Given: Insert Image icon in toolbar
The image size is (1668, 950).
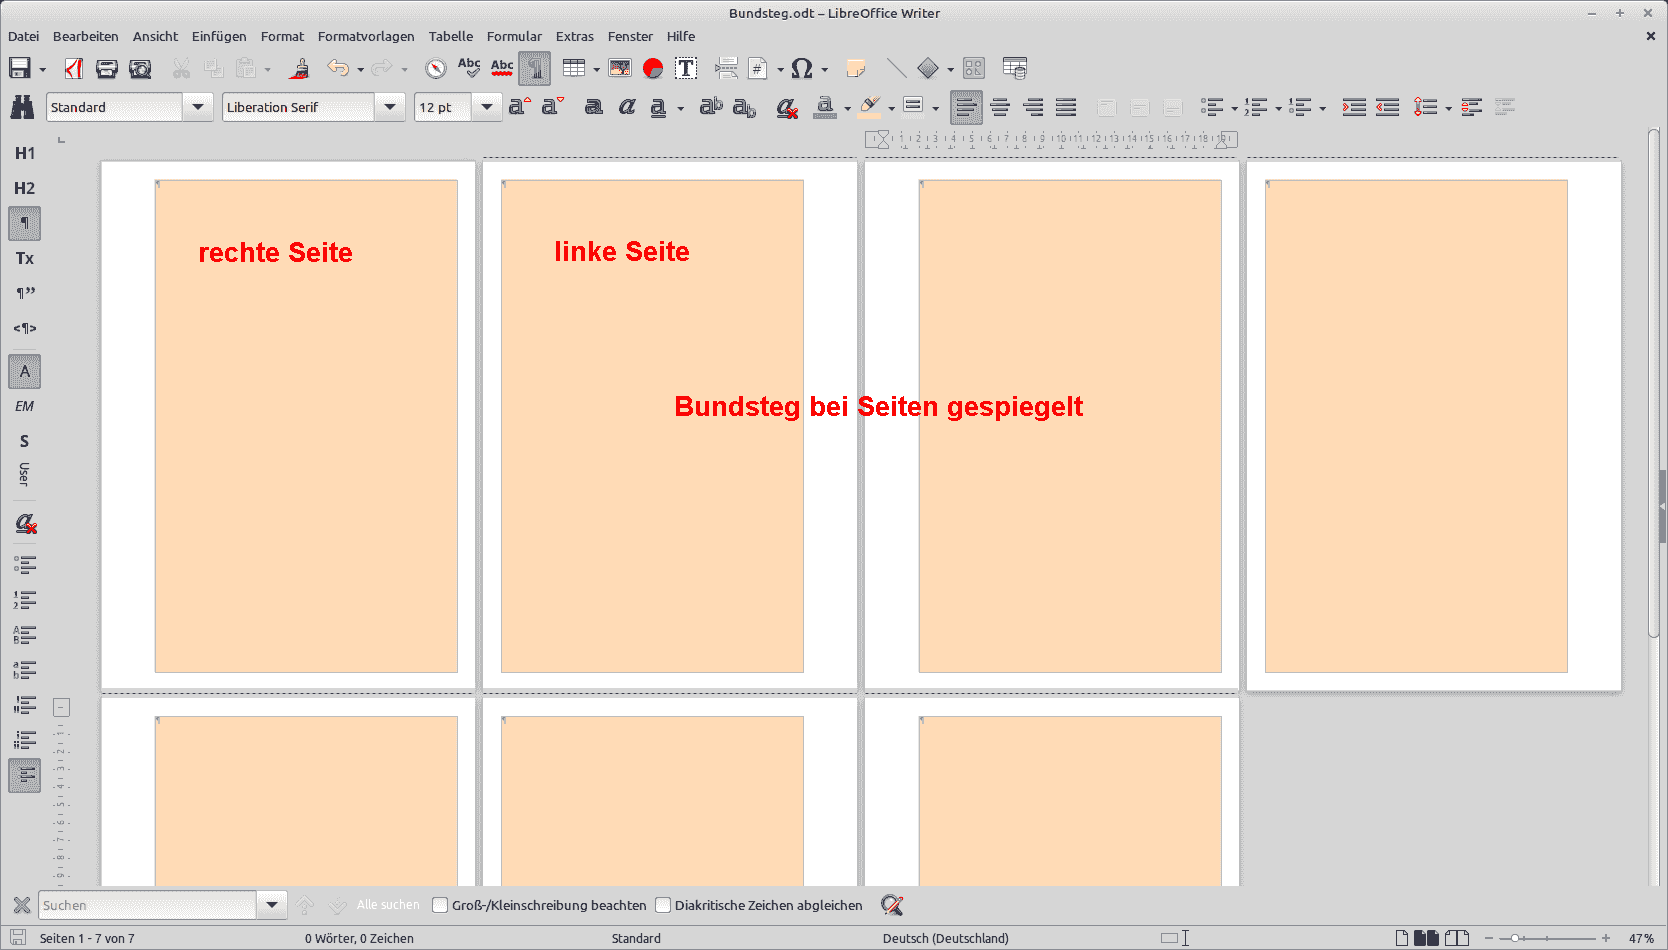Looking at the screenshot, I should [620, 68].
